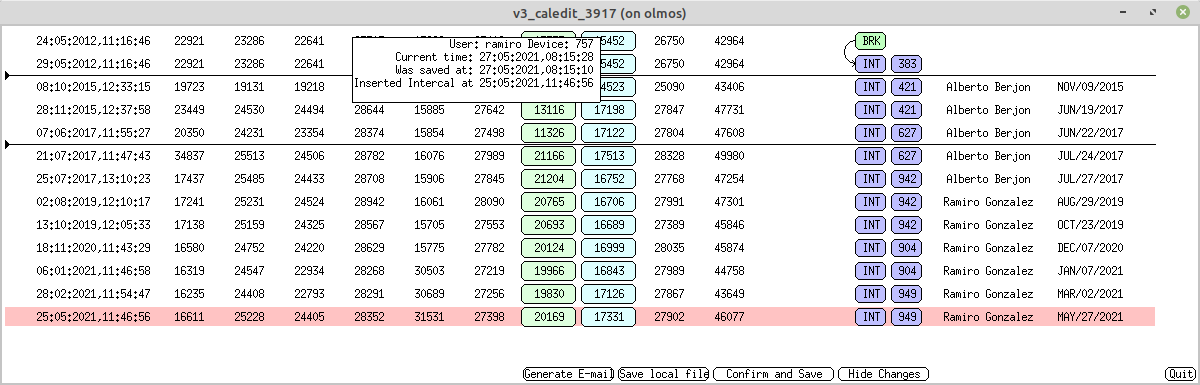The image size is (1200, 385).
Task: Click Save local file button
Action: tap(664, 374)
